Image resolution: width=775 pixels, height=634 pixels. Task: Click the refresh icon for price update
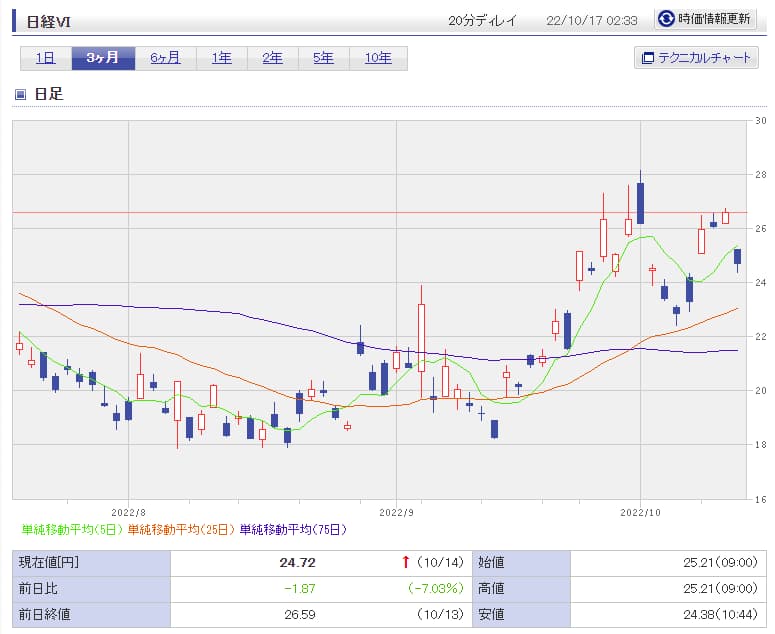coord(666,19)
